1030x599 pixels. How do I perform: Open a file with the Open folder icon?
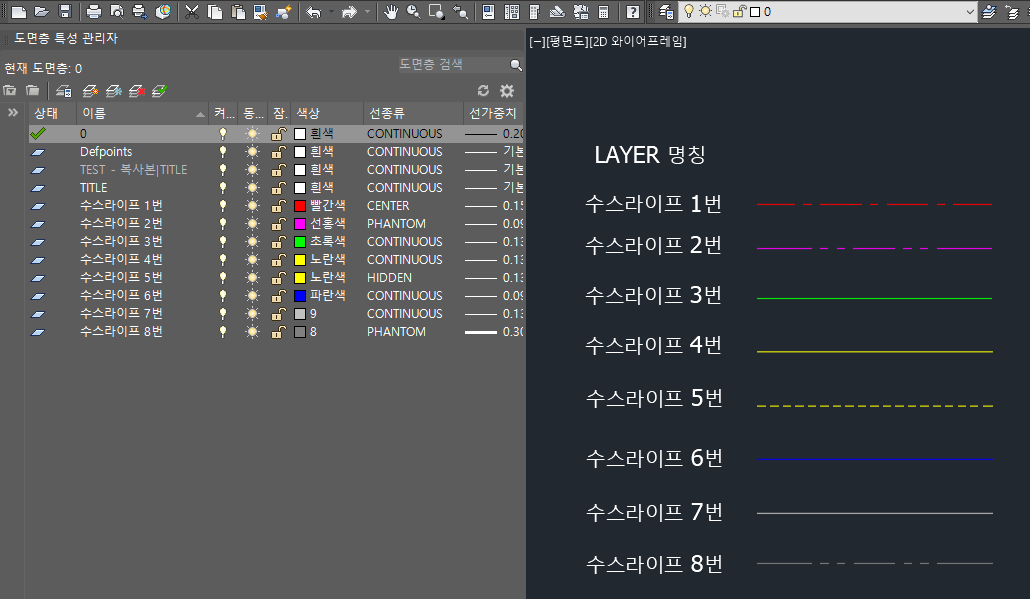pyautogui.click(x=41, y=11)
